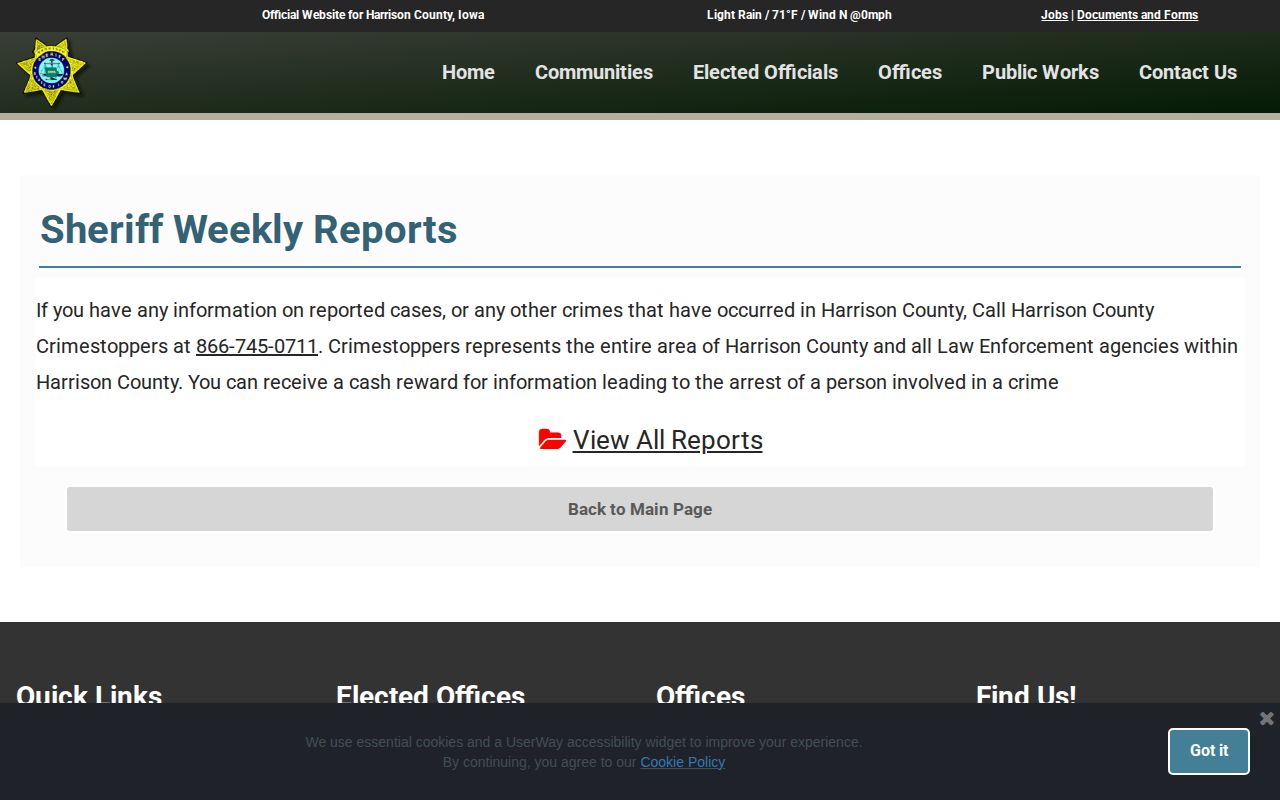Image resolution: width=1280 pixels, height=800 pixels.
Task: Click the Elected Offices footer heading
Action: (x=430, y=695)
